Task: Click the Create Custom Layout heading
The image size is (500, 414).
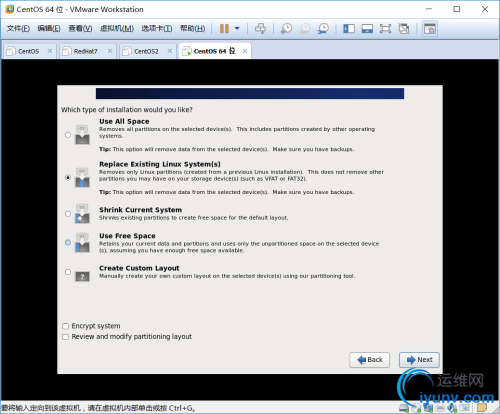Action: click(139, 268)
